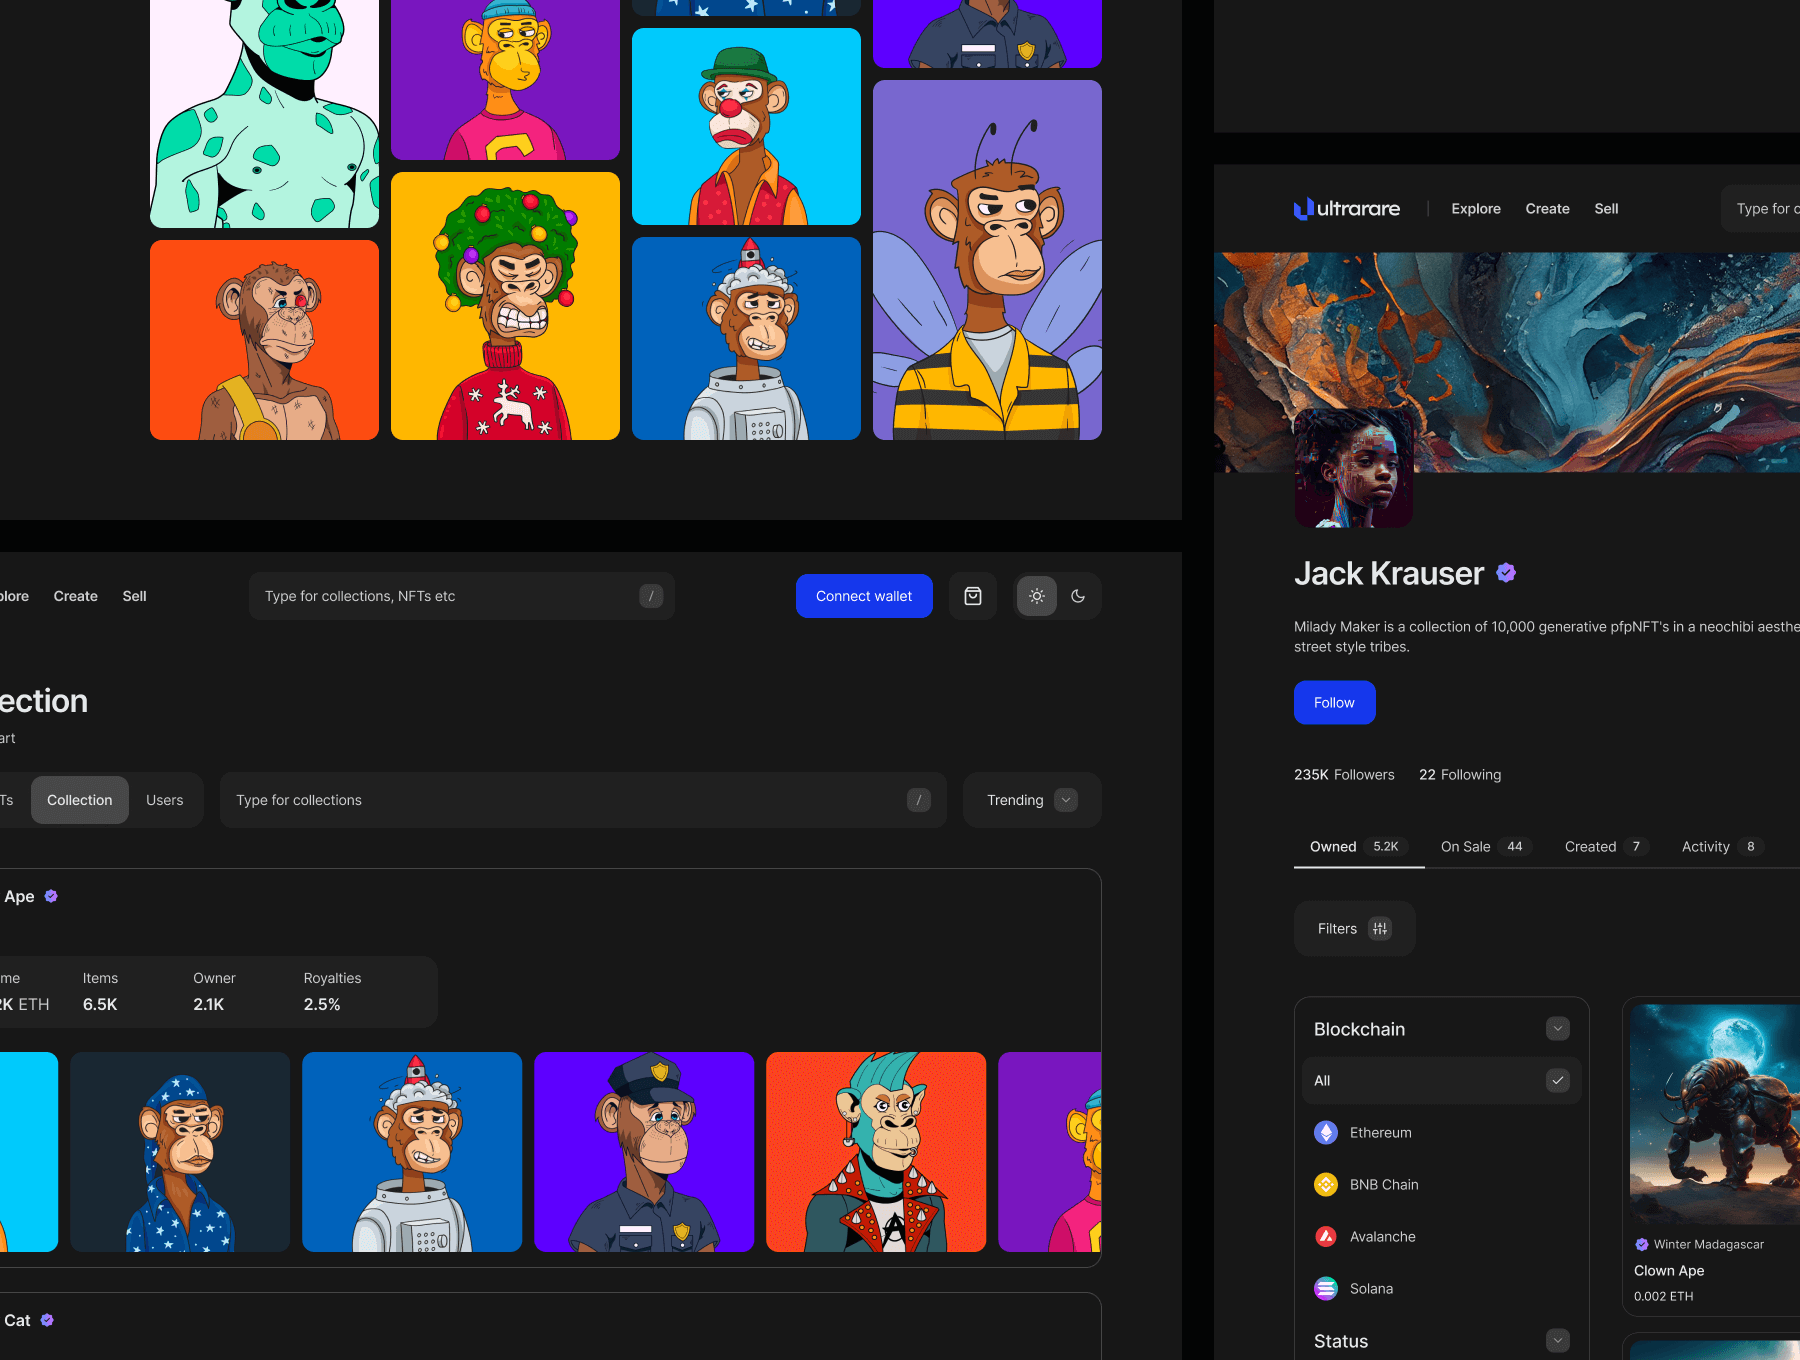
Task: Collapse the Blockchain filter section
Action: [1557, 1029]
